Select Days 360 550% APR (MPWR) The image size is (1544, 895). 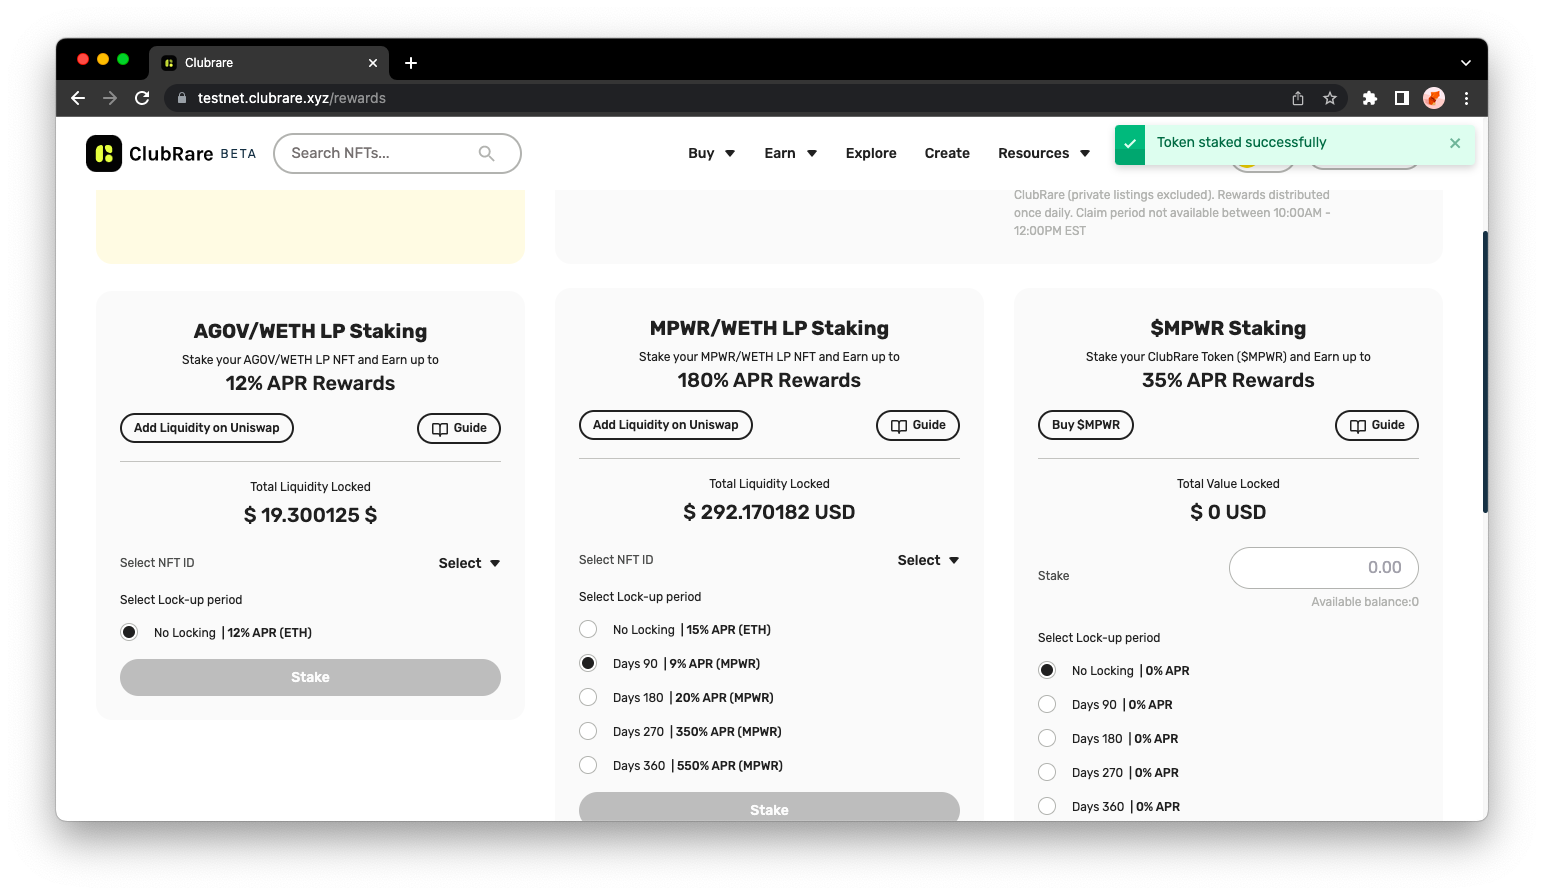point(588,765)
